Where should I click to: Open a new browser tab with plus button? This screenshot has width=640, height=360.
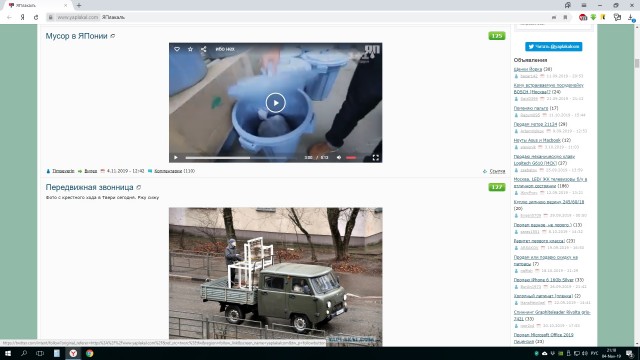coord(79,5)
